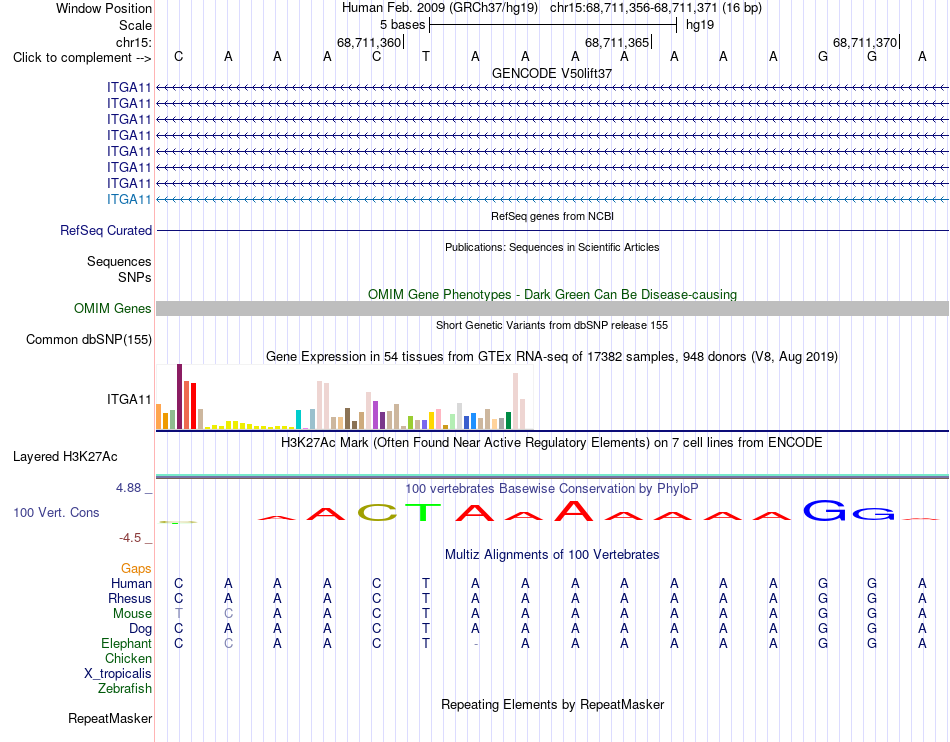
Task: Click the 5 bases scale bar
Action: pyautogui.click(x=553, y=25)
